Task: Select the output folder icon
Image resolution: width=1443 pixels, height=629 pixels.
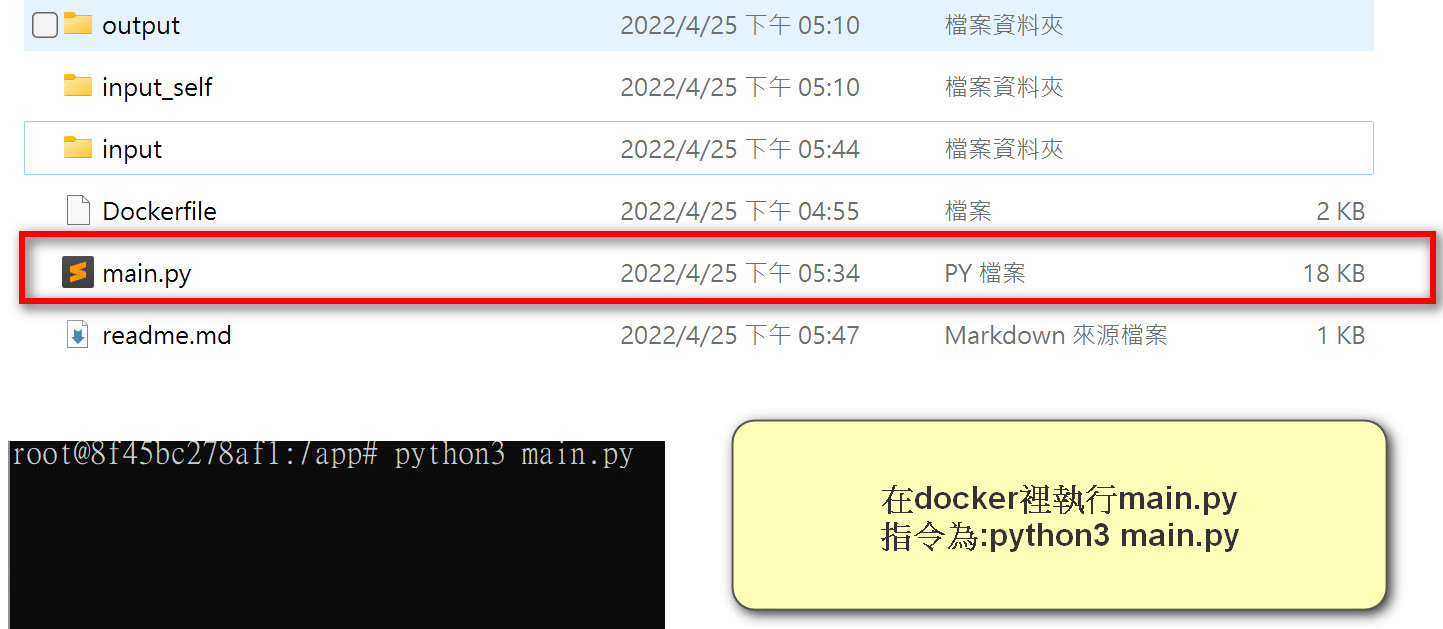Action: point(78,24)
